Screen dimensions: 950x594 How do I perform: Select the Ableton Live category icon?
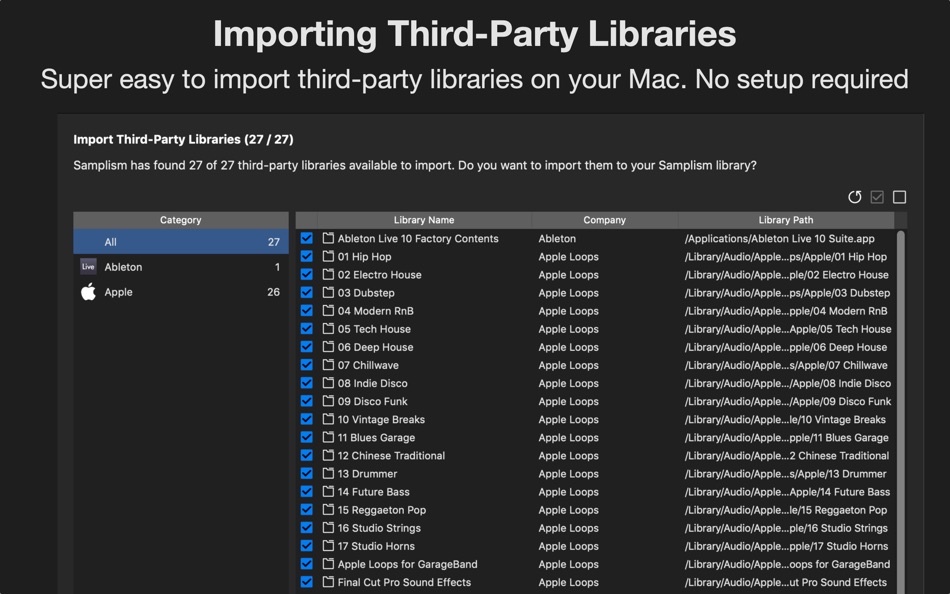pos(88,267)
